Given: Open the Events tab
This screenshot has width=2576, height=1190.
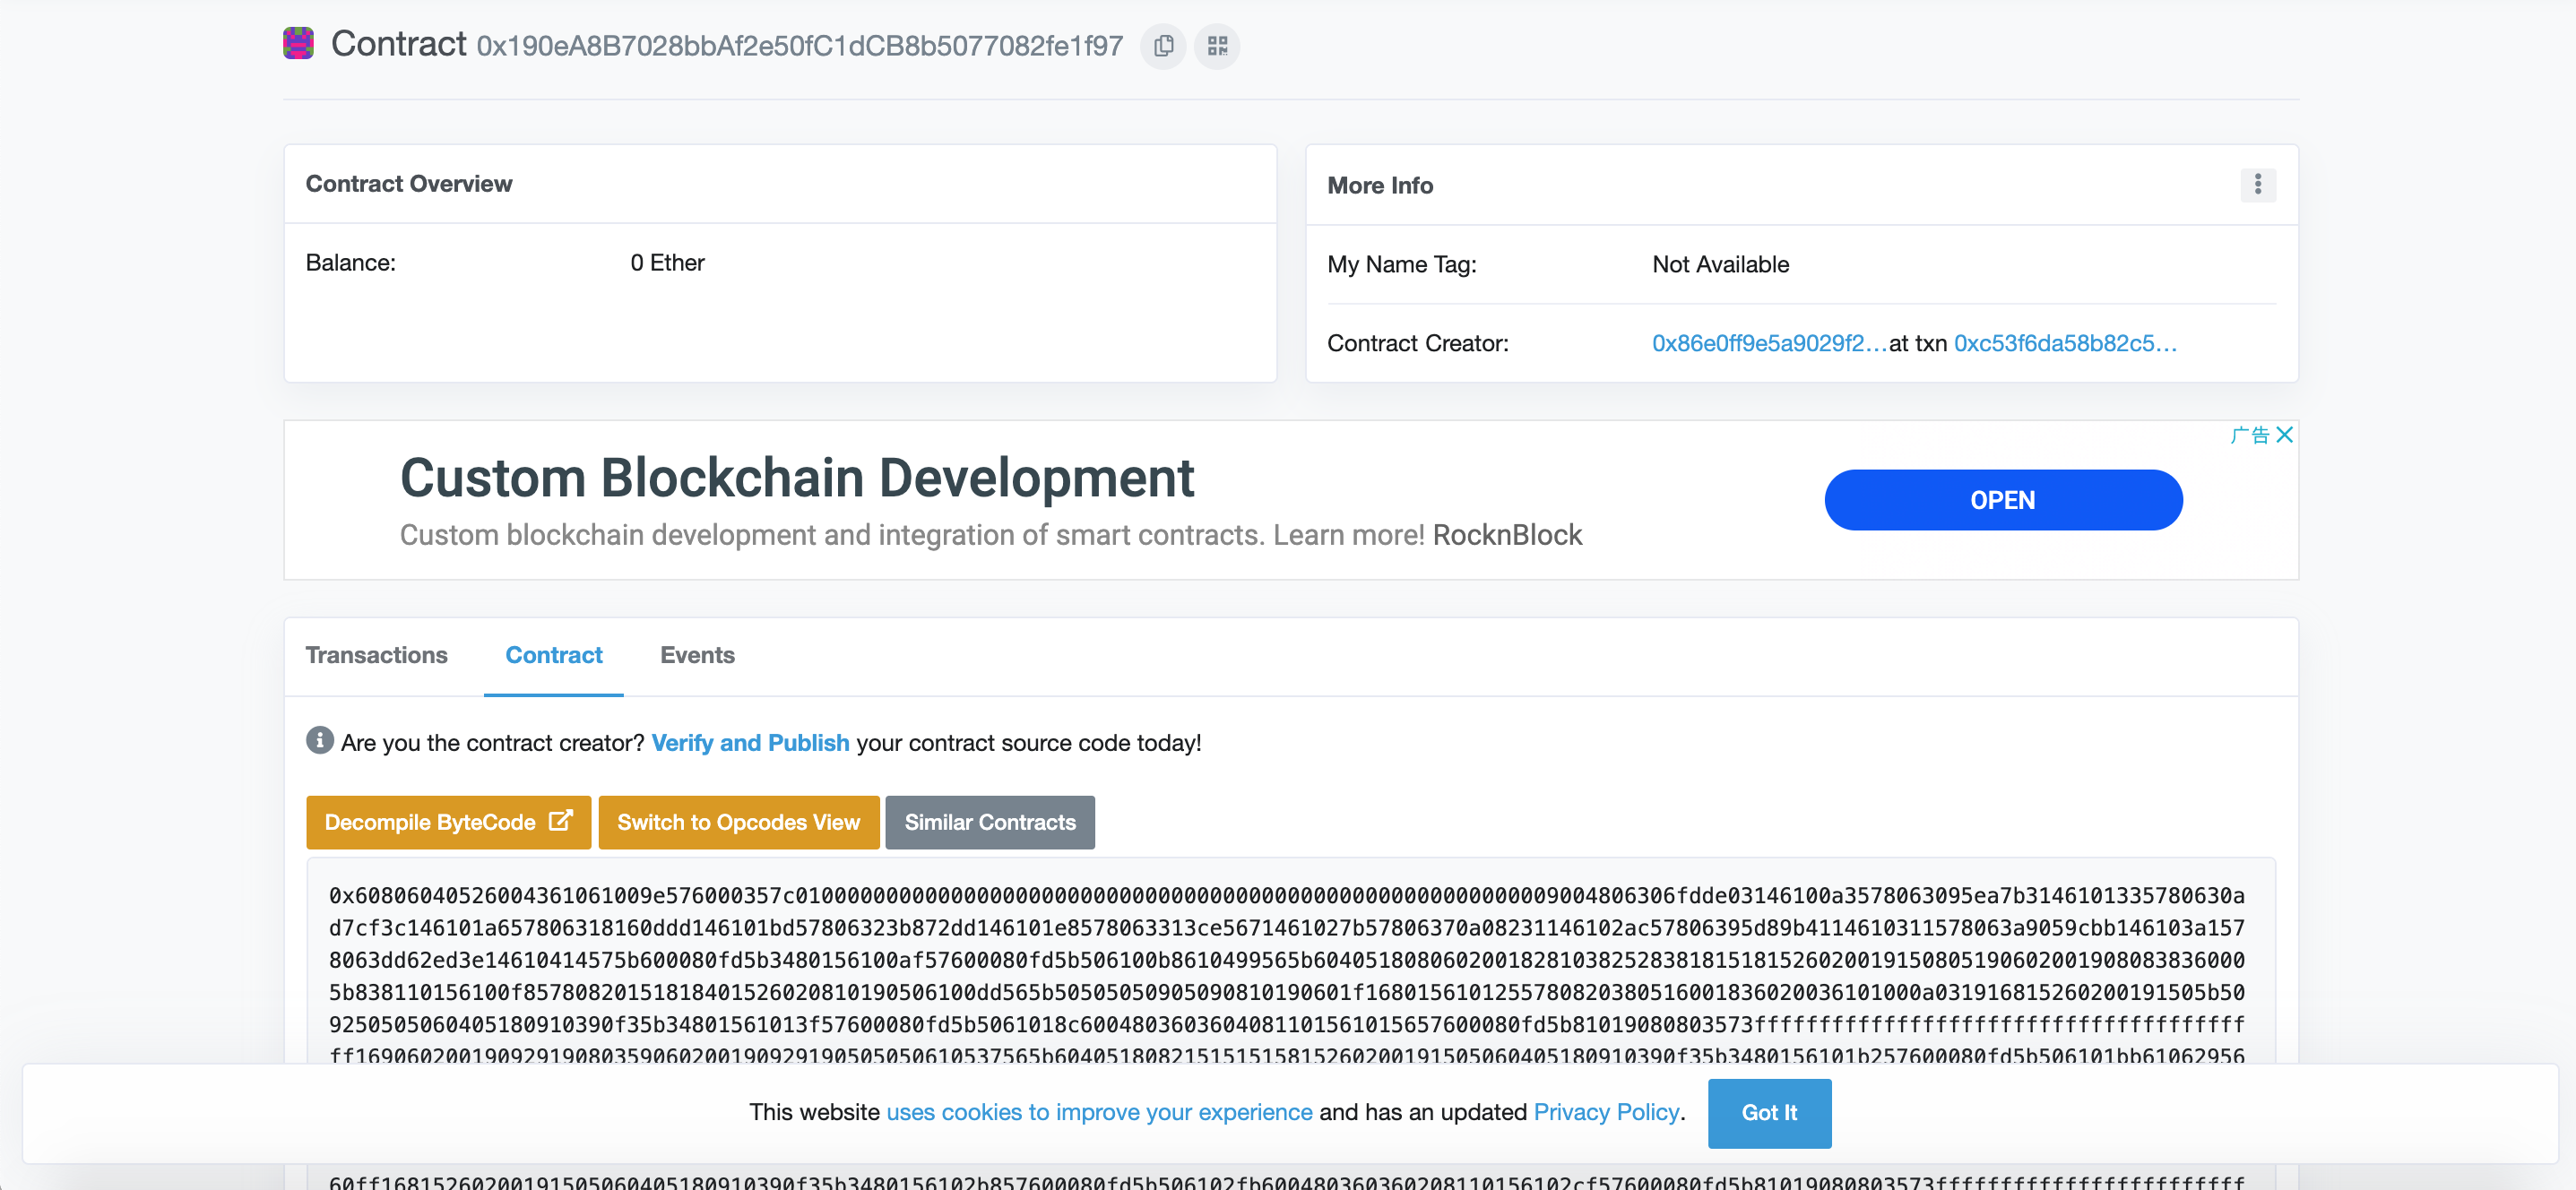Looking at the screenshot, I should tap(697, 655).
